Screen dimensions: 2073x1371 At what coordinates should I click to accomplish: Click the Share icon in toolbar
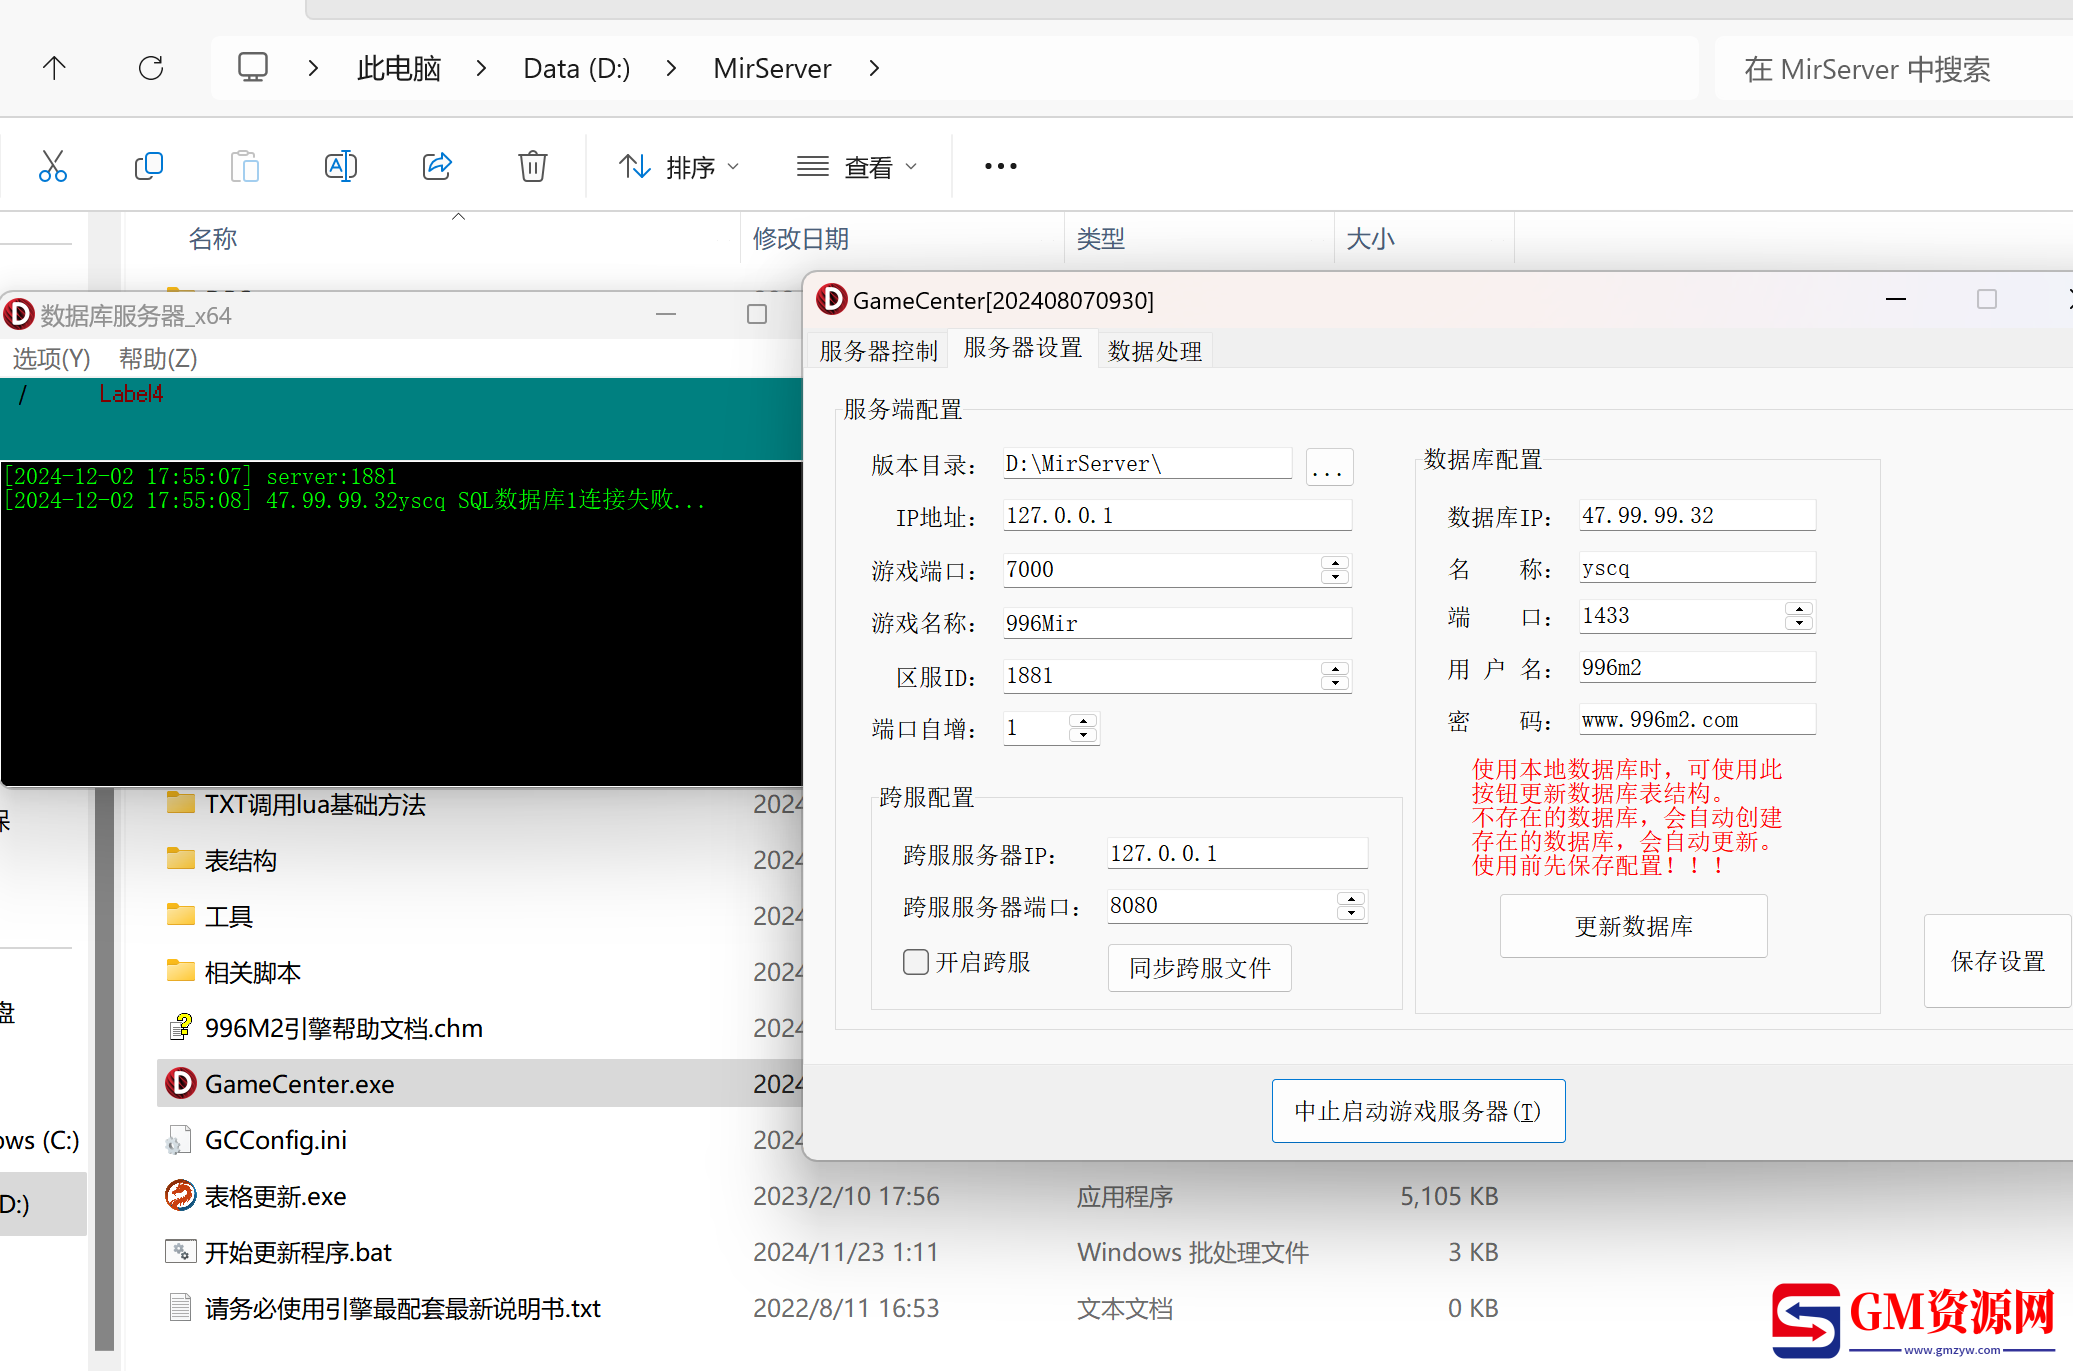pos(437,166)
